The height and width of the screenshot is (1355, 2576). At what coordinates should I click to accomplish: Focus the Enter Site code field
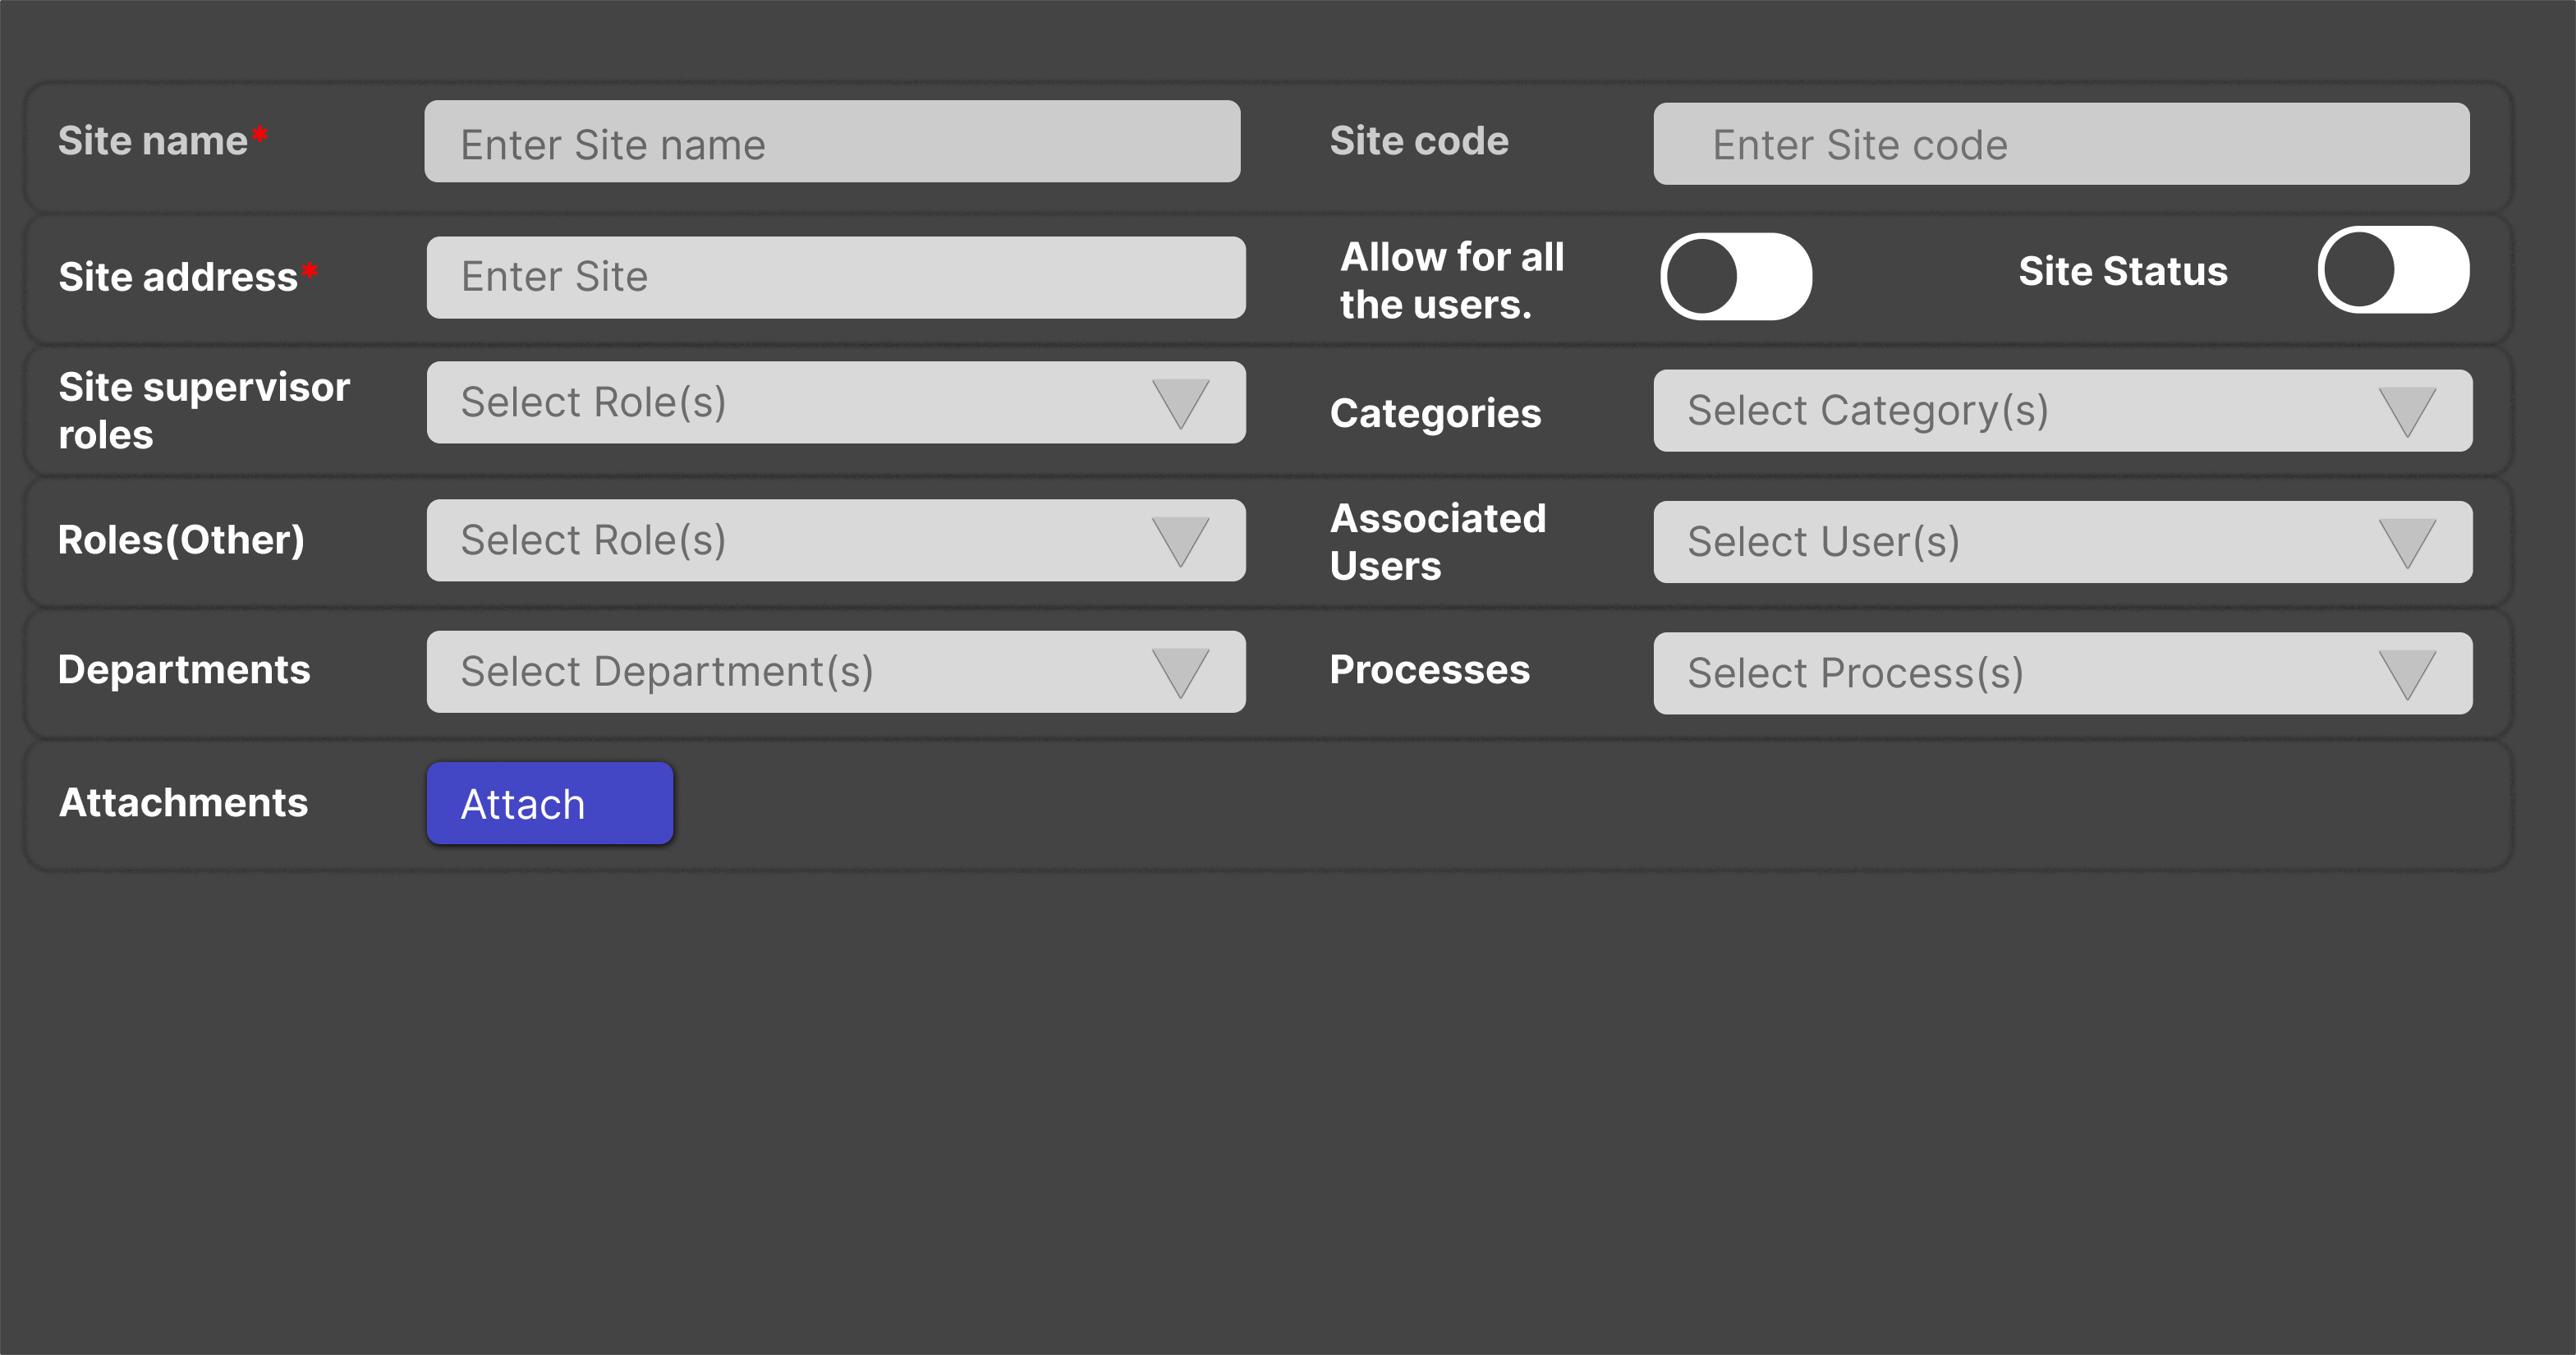[2061, 144]
